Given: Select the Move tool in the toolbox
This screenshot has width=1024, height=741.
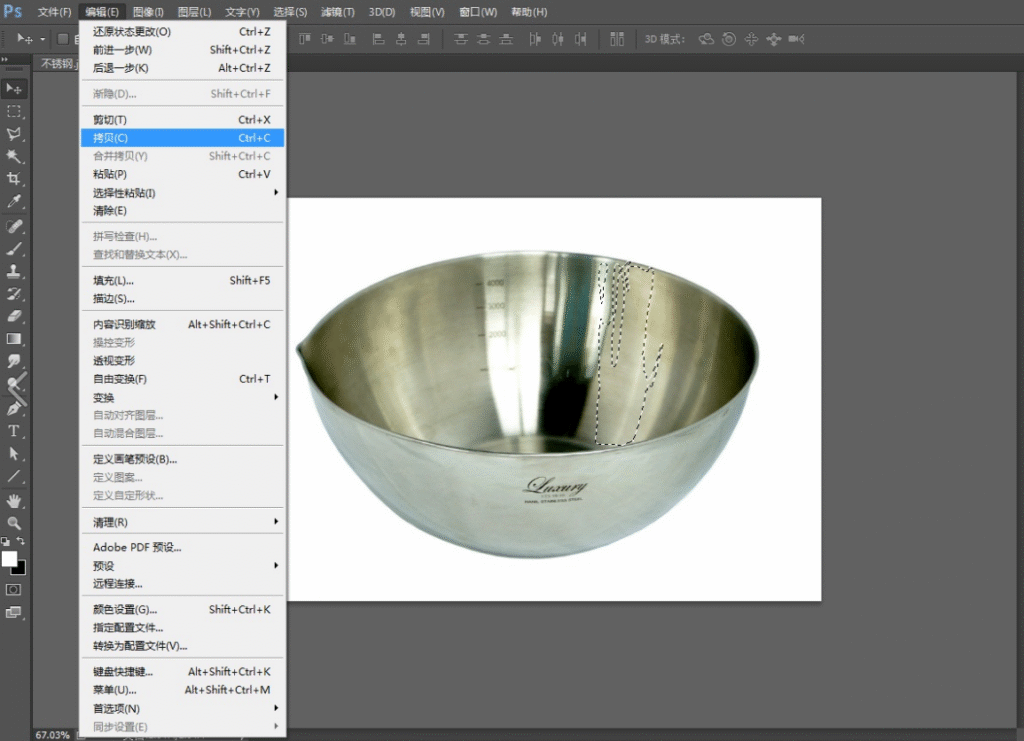Looking at the screenshot, I should coord(14,89).
